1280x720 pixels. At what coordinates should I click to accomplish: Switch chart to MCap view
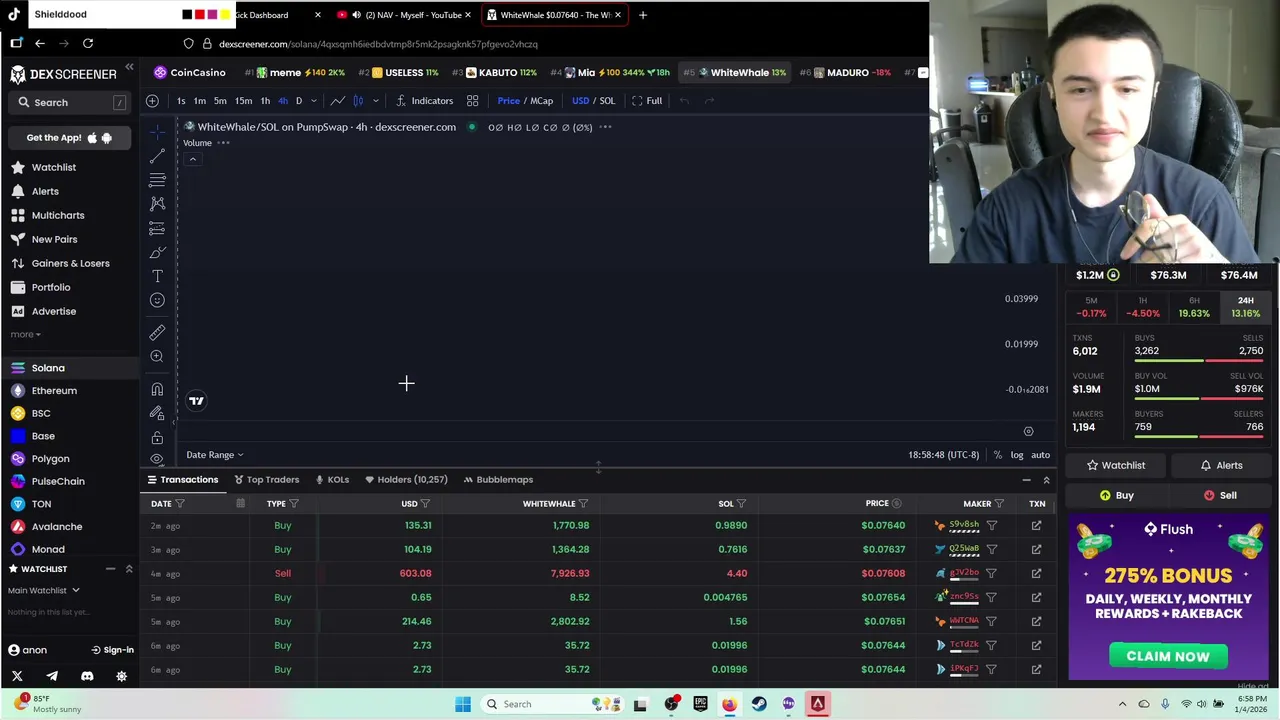click(541, 100)
